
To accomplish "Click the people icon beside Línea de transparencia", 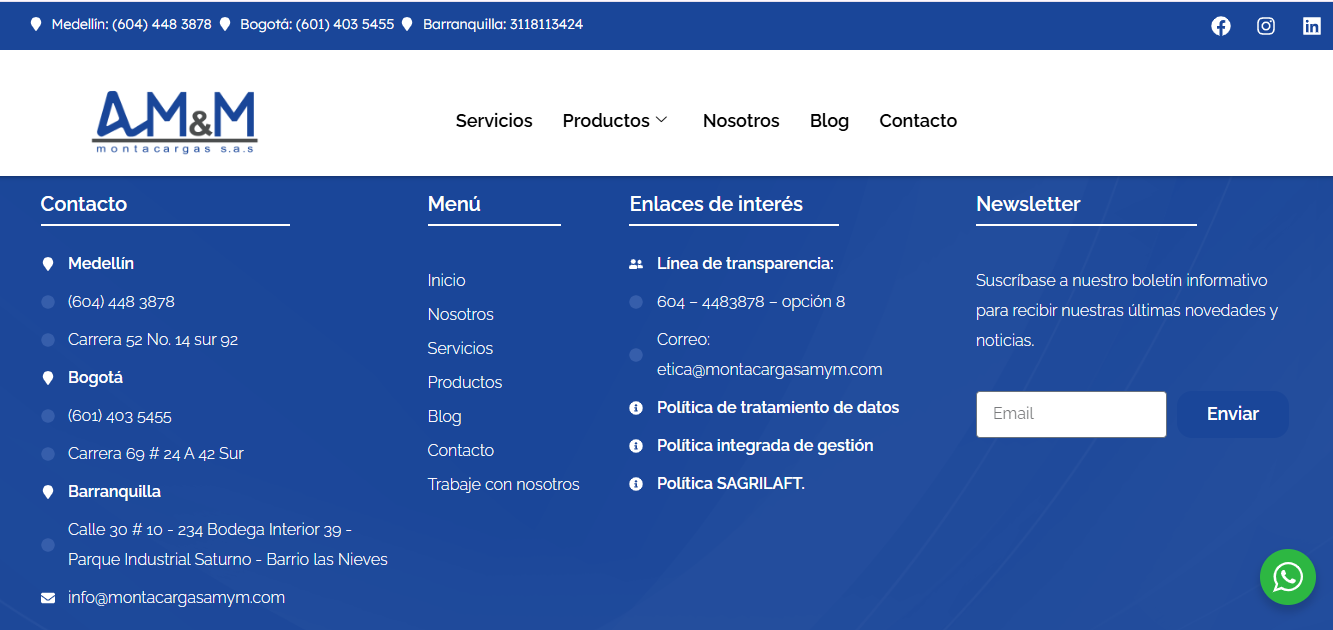I will click(635, 262).
